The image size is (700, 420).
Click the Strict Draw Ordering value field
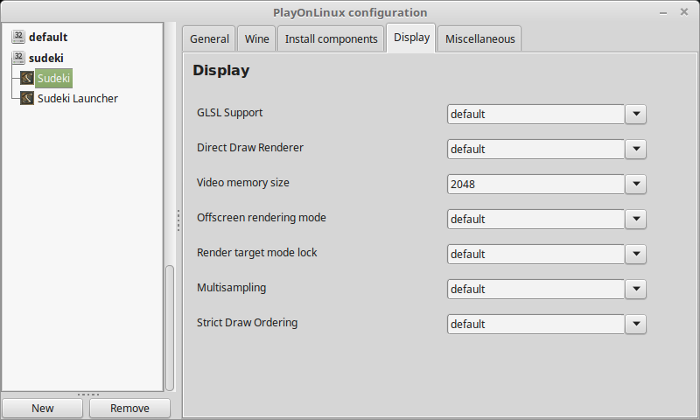coord(536,324)
